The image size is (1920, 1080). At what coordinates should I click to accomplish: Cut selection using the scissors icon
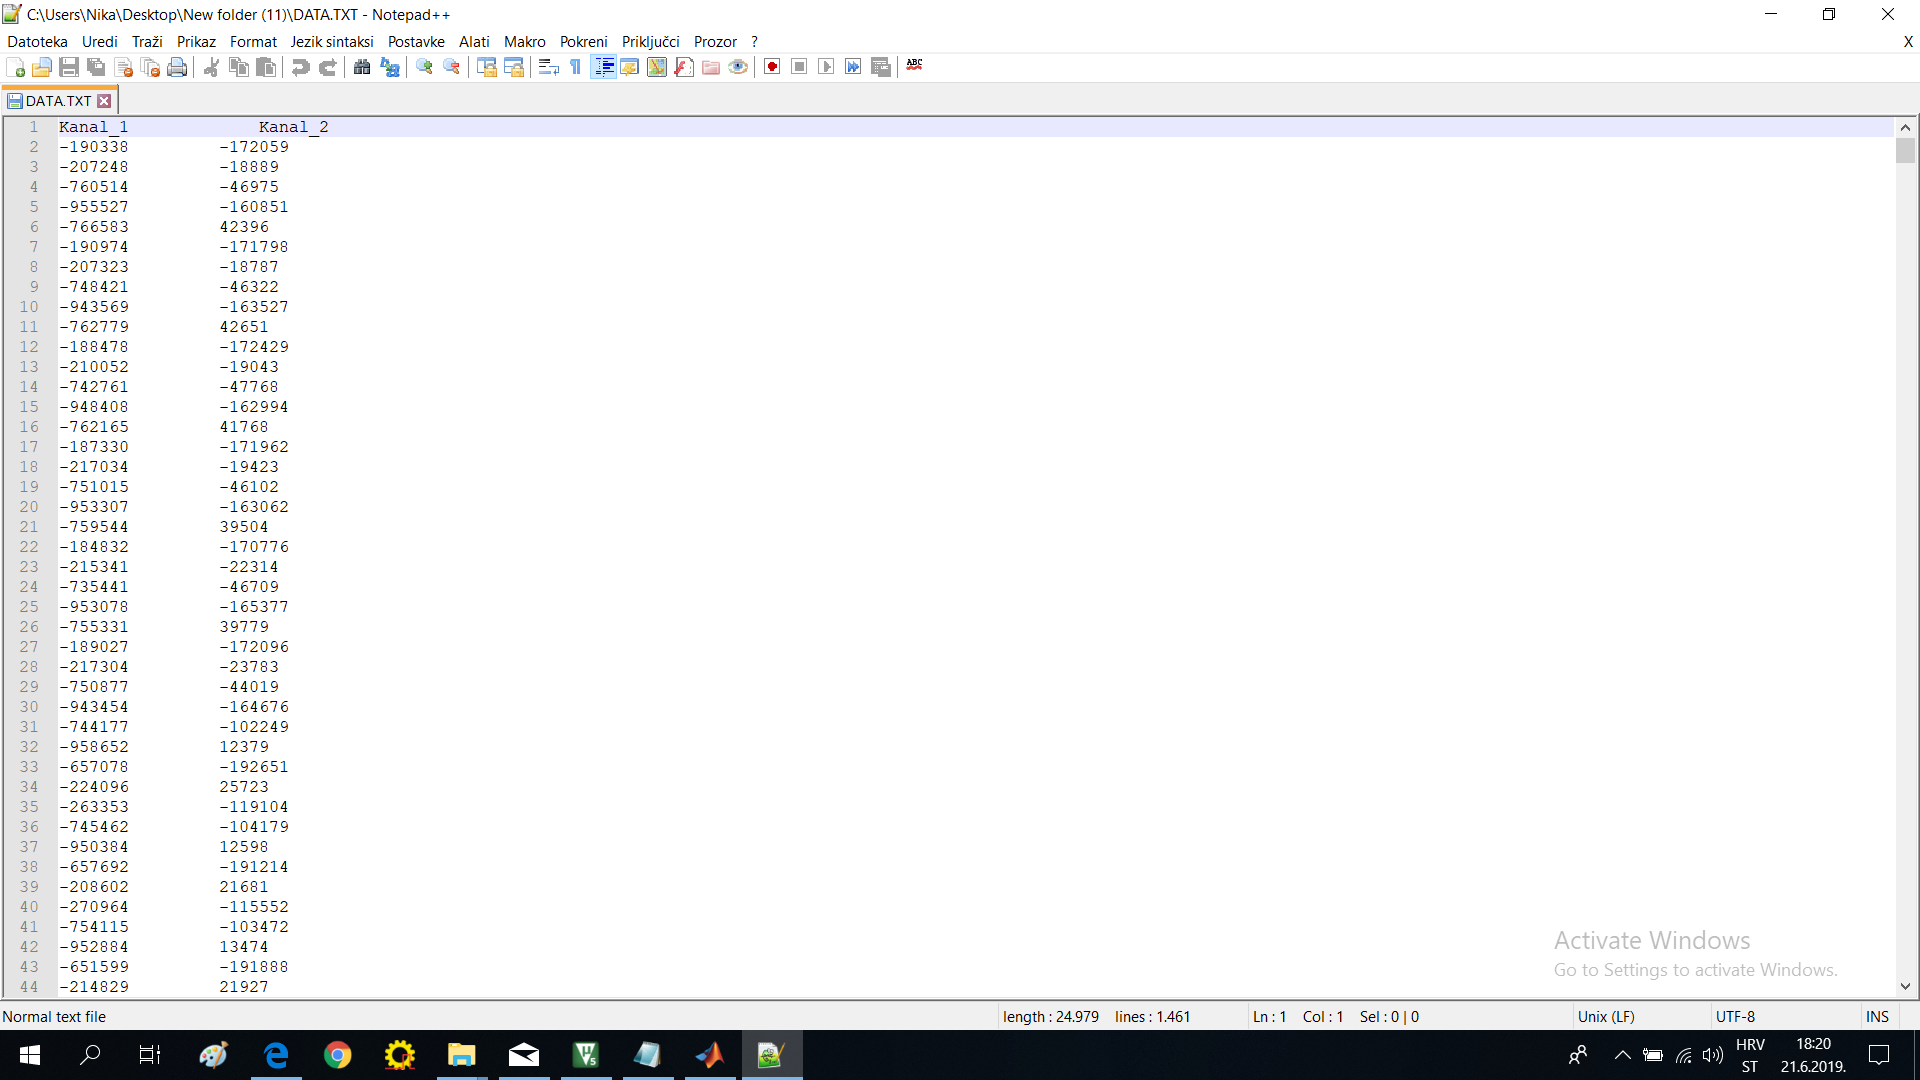211,67
